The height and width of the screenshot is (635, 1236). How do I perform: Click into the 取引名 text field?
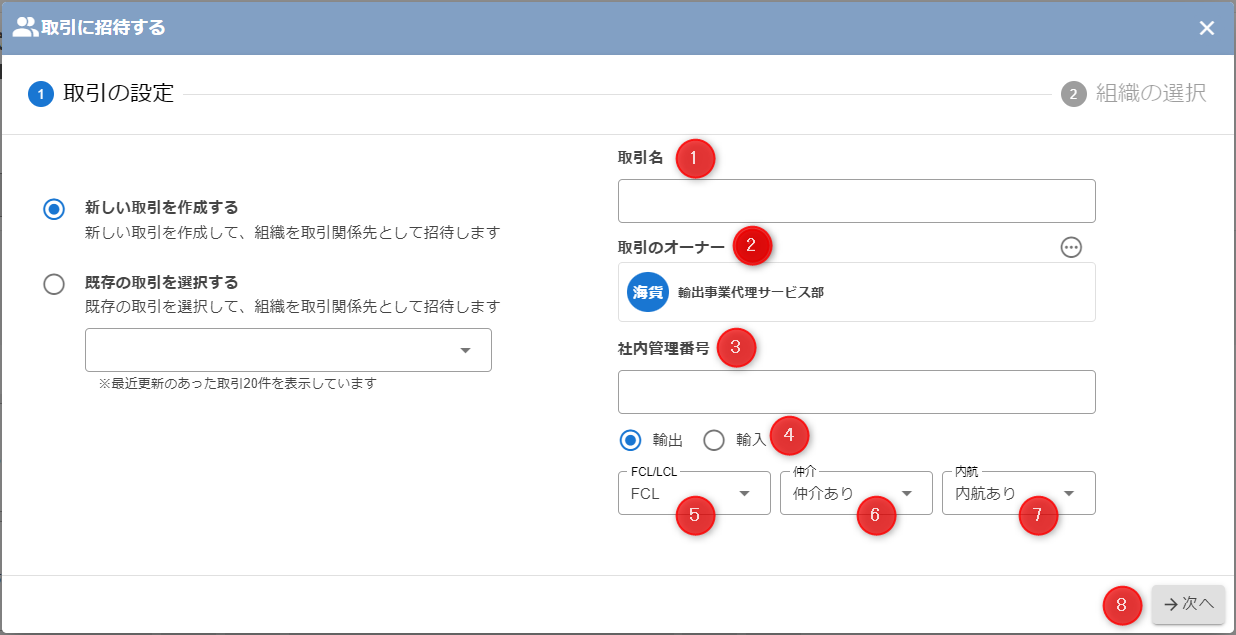(x=856, y=201)
